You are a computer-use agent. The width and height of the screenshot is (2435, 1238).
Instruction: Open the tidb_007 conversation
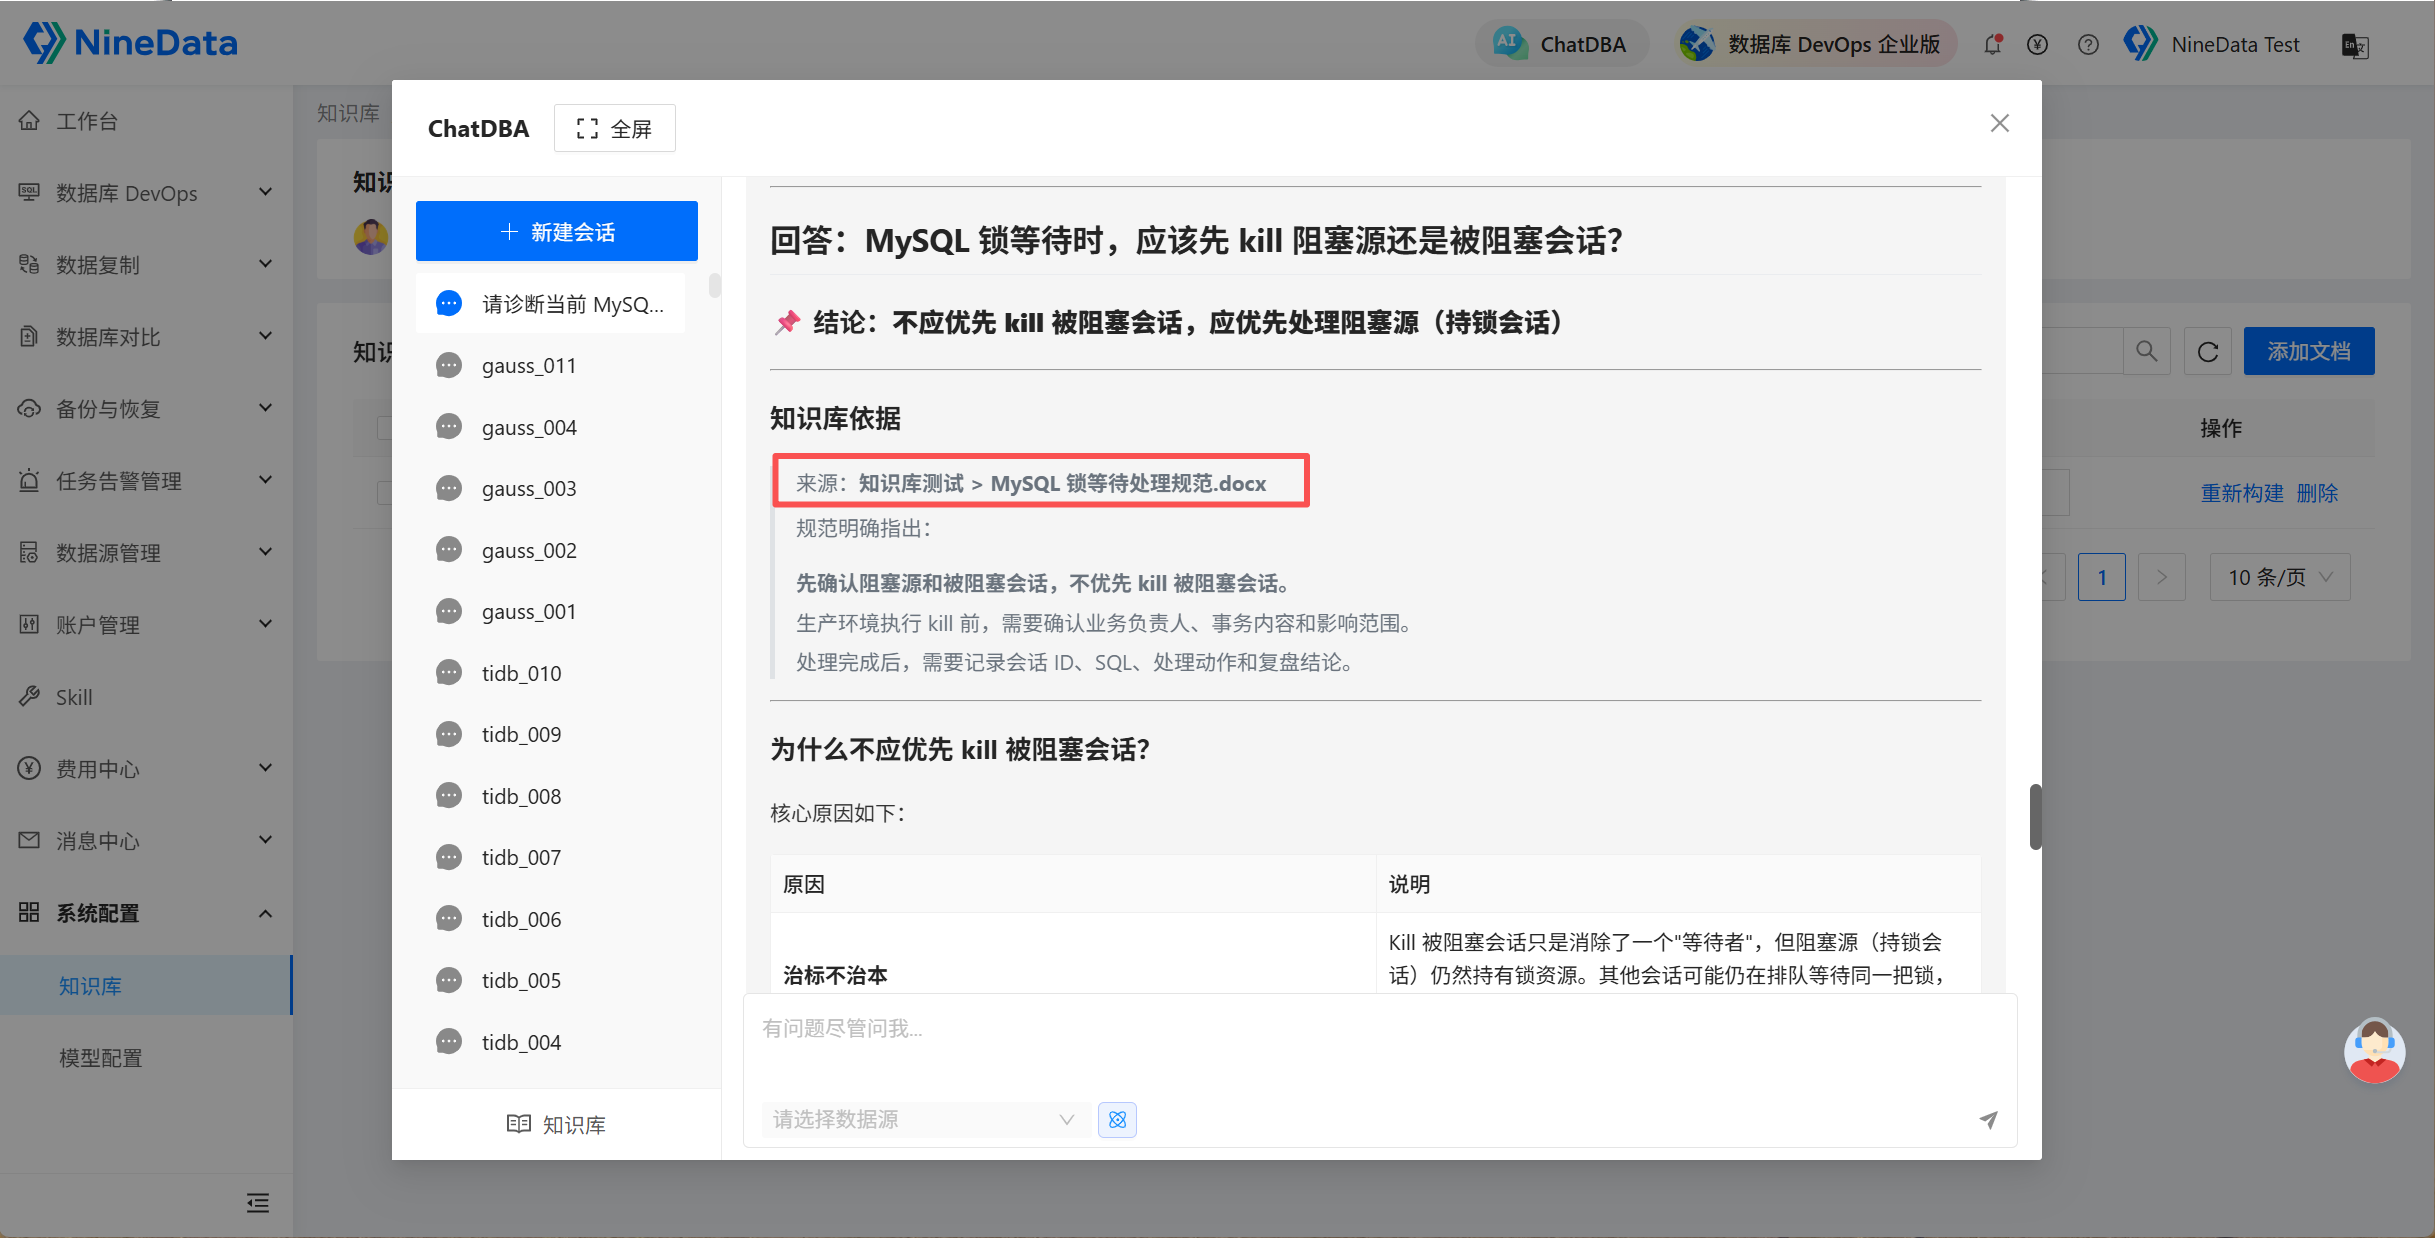[x=551, y=858]
